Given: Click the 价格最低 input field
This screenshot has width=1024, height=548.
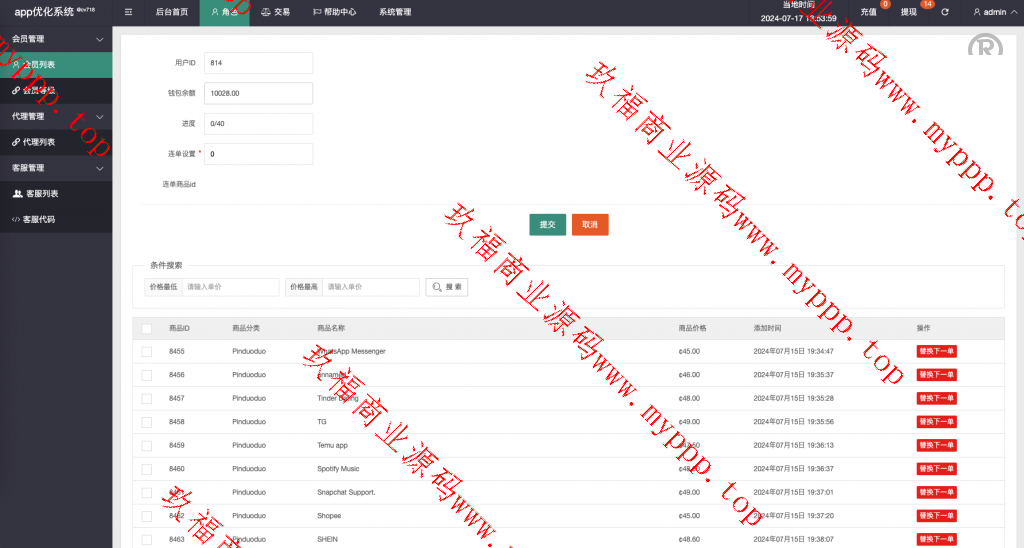Looking at the screenshot, I should tap(230, 287).
